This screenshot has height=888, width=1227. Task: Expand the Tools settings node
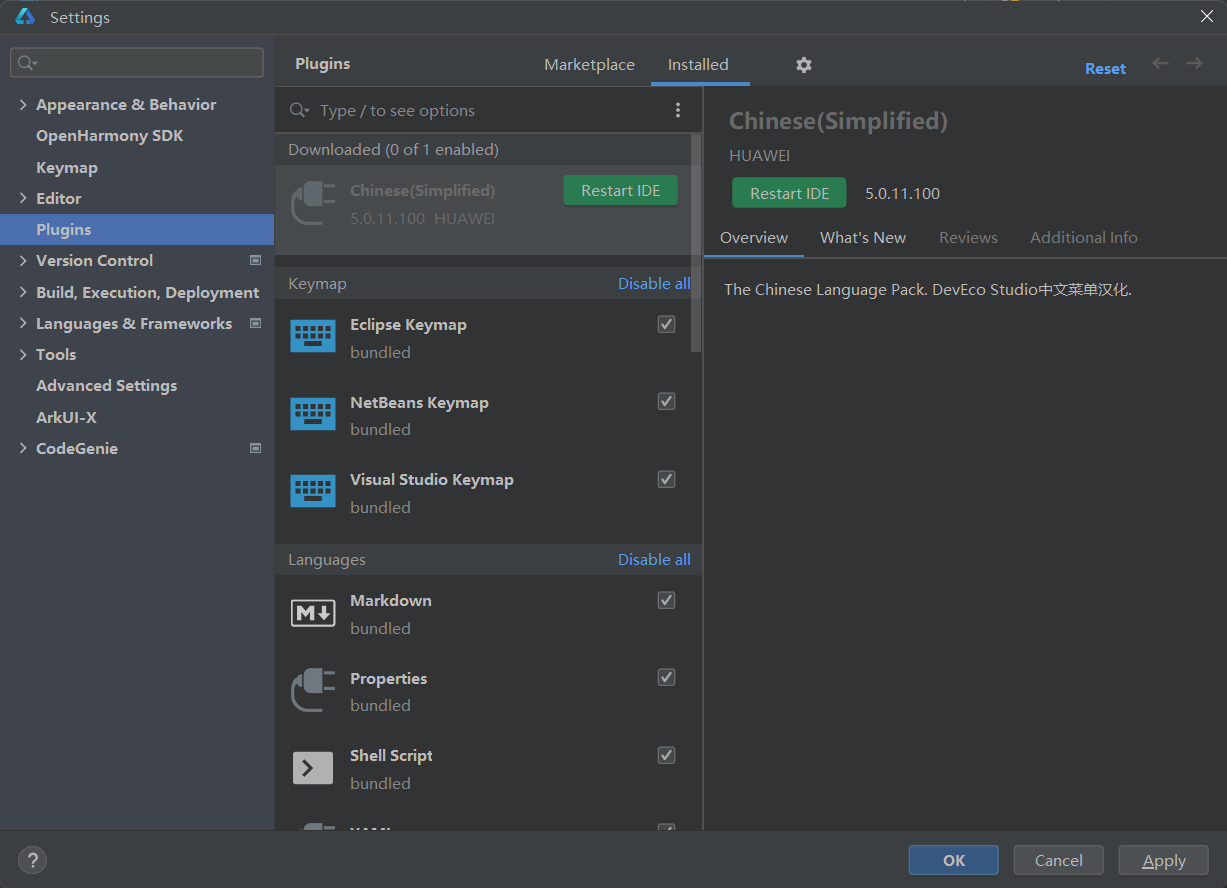pyautogui.click(x=23, y=354)
